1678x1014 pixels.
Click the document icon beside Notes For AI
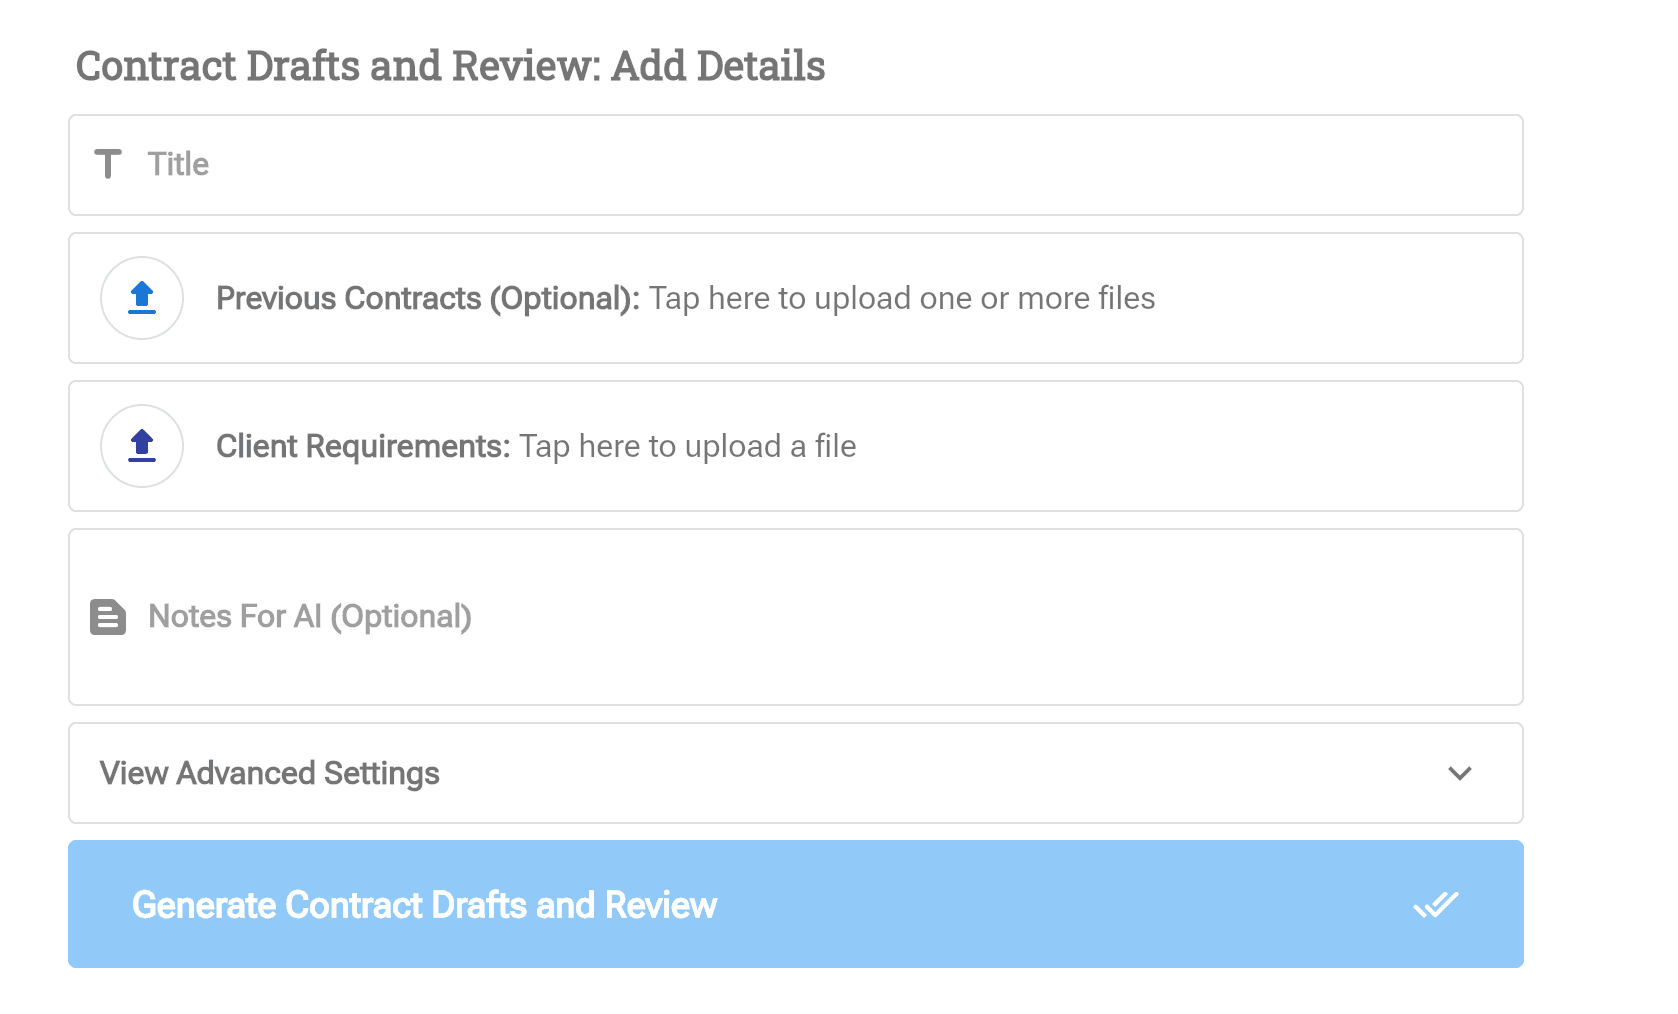pos(108,617)
